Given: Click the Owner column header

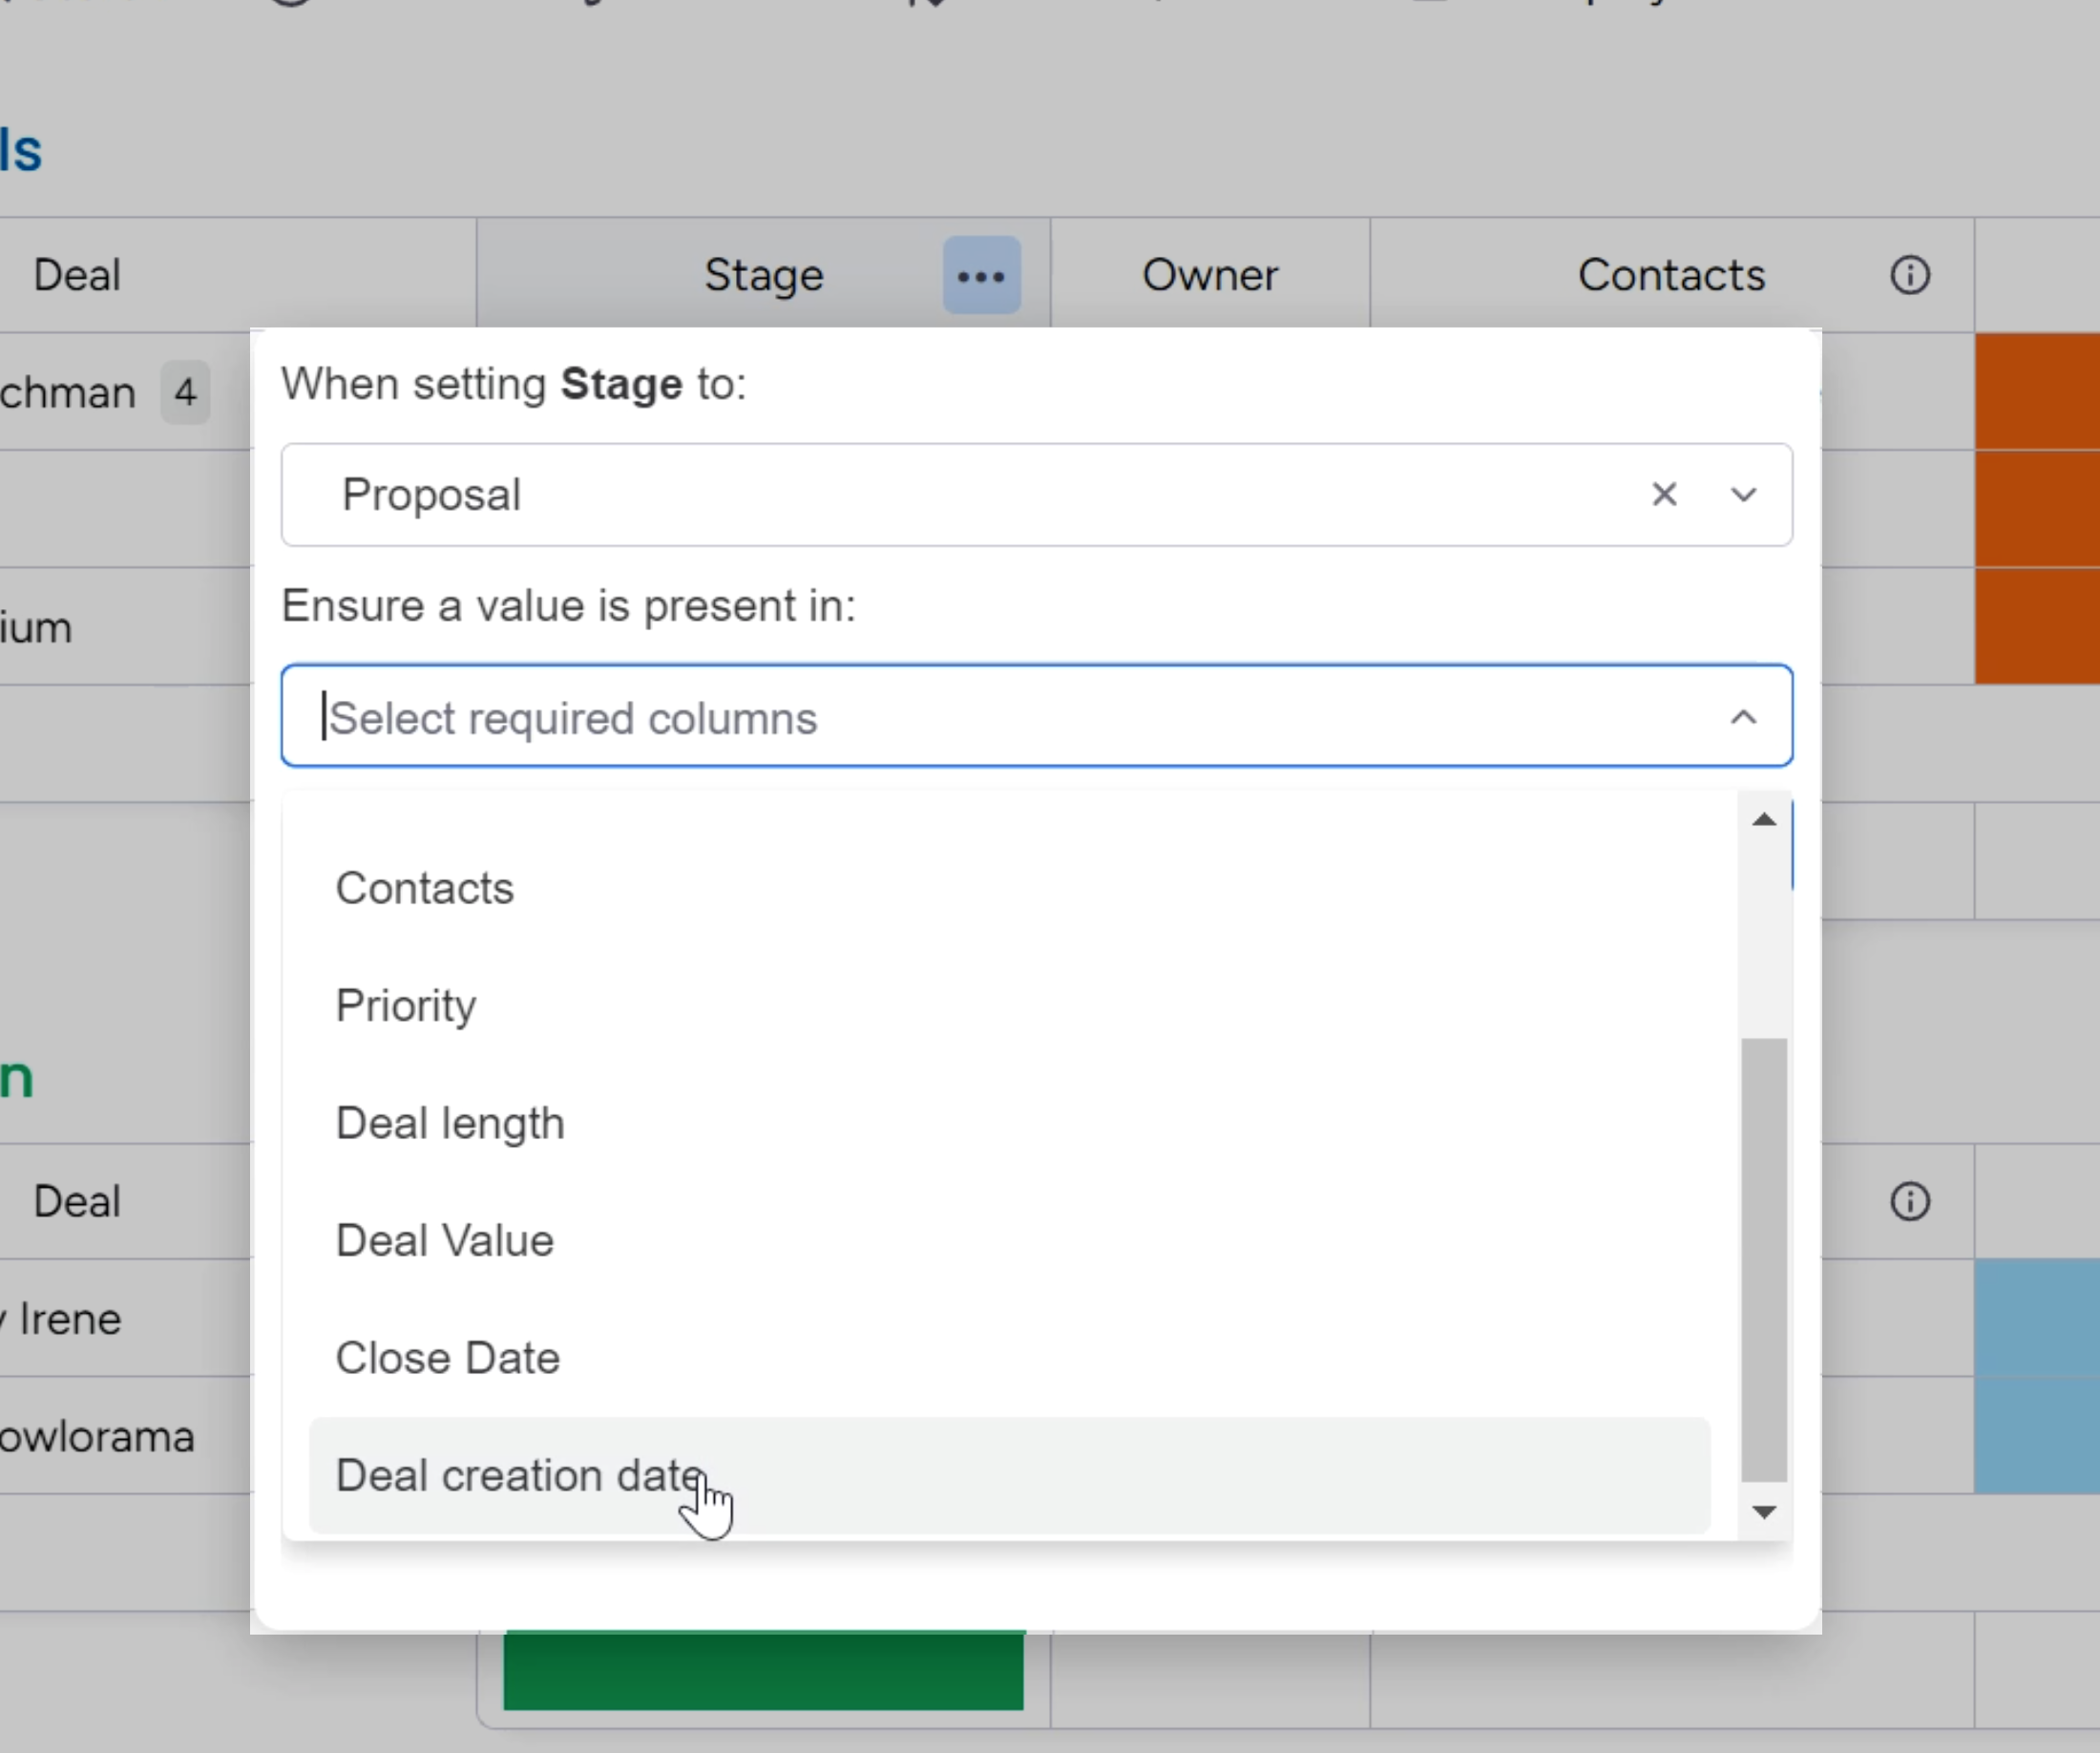Looking at the screenshot, I should pyautogui.click(x=1209, y=275).
